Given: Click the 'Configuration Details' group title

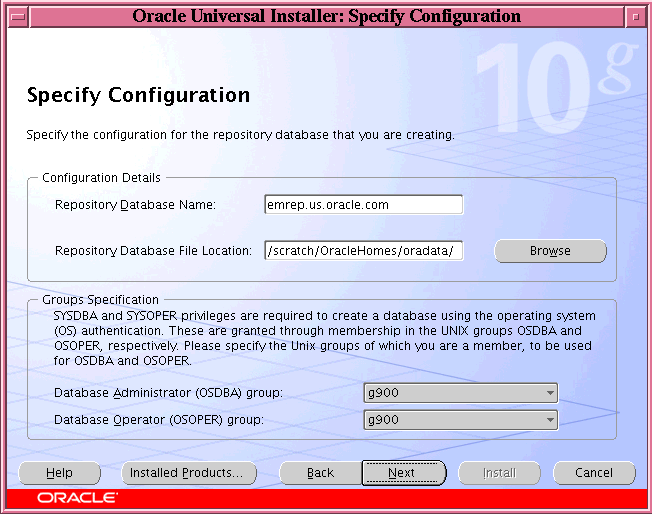Looking at the screenshot, I should tap(101, 178).
